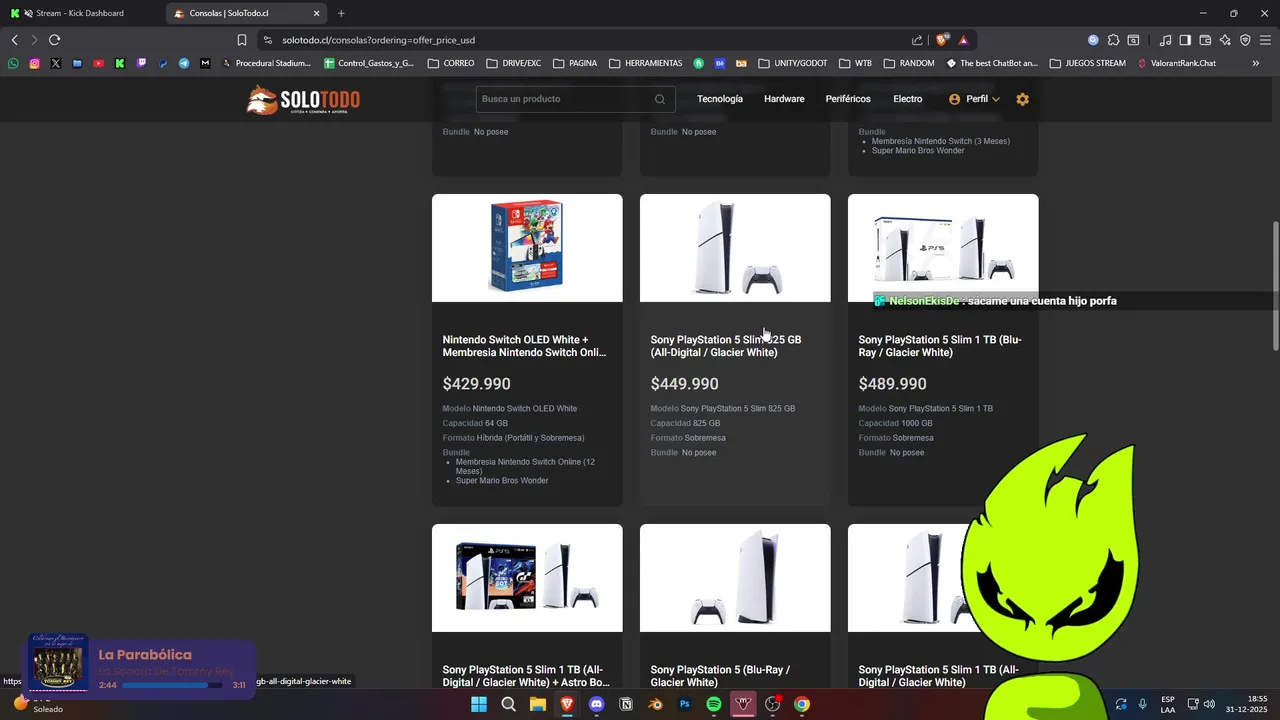The image size is (1280, 720).
Task: Open the Brave Wallet icon
Action: pyautogui.click(x=1205, y=40)
